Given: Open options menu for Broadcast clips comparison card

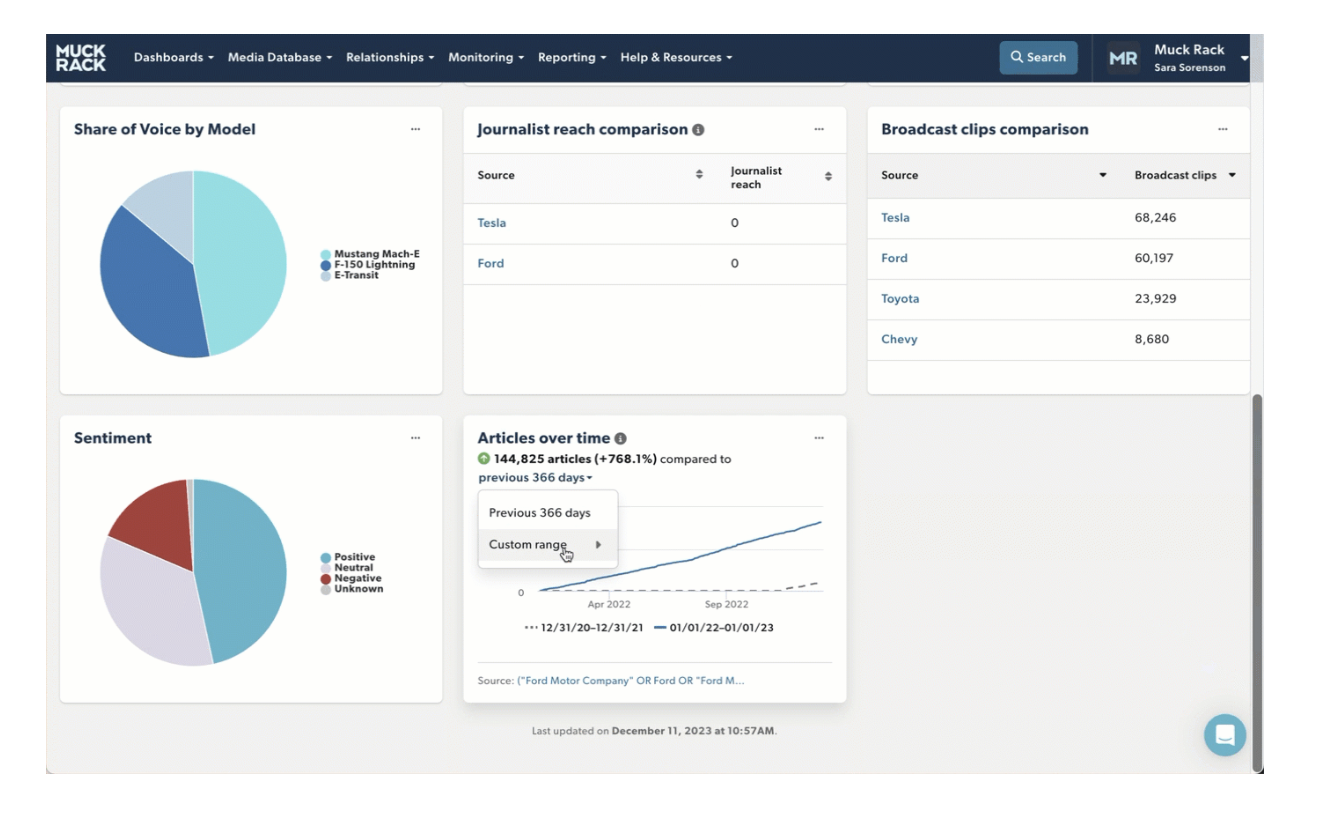Looking at the screenshot, I should pyautogui.click(x=1223, y=129).
